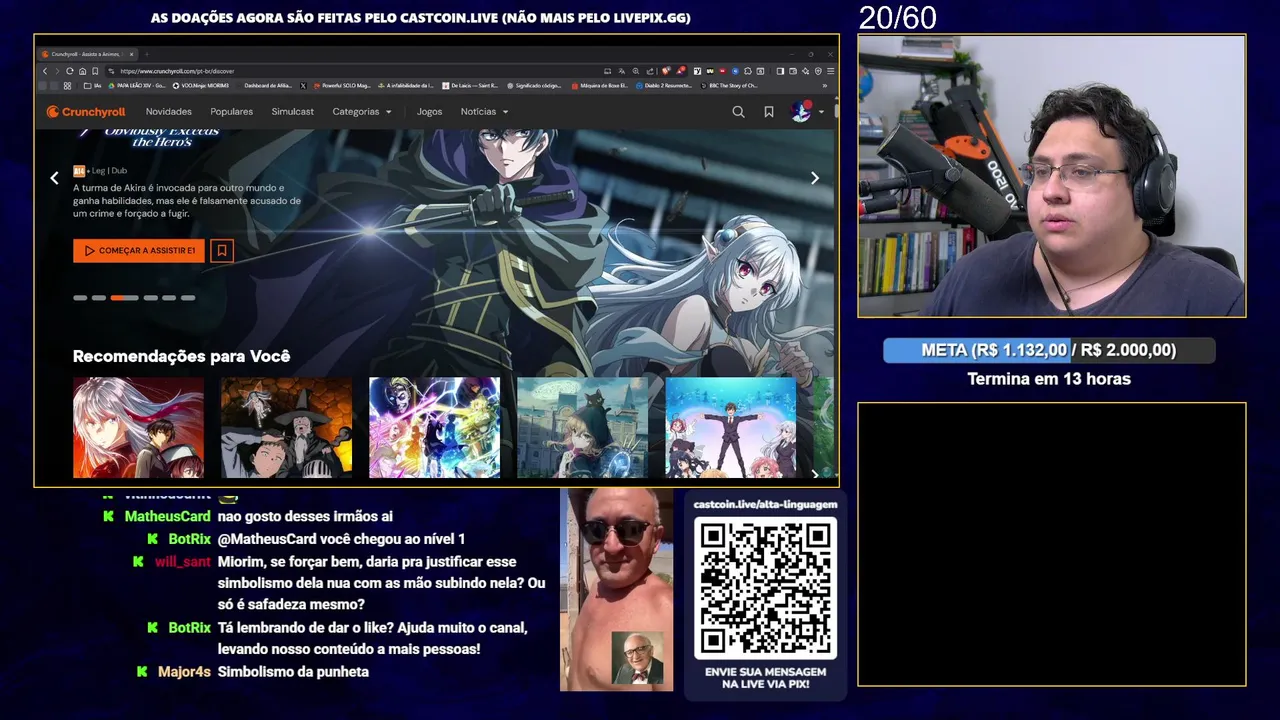Open the Novidades menu item
Image resolution: width=1280 pixels, height=720 pixels.
[x=168, y=112]
